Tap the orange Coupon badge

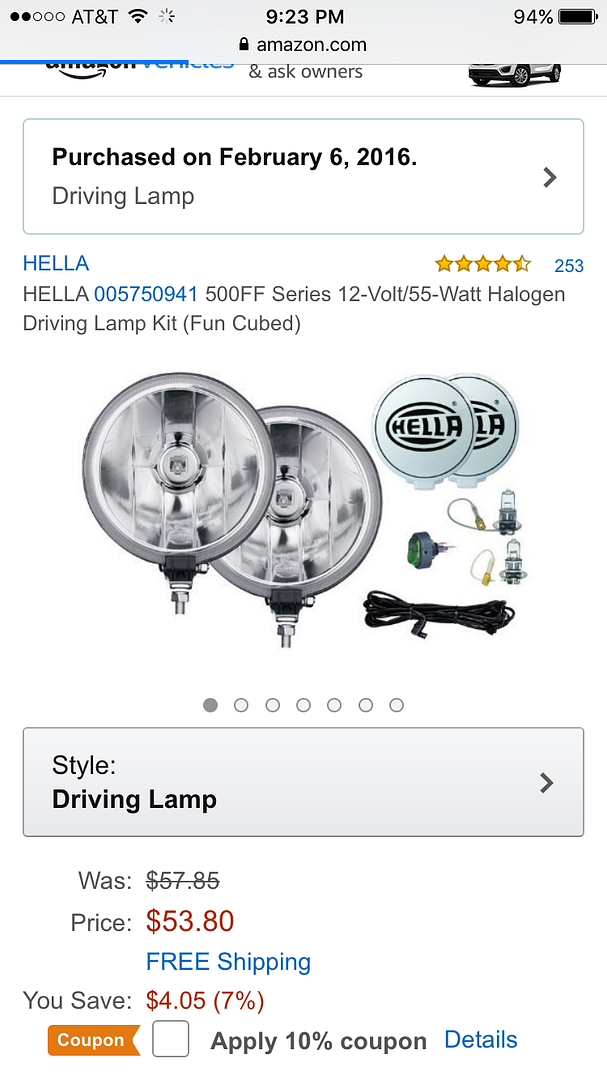93,1040
